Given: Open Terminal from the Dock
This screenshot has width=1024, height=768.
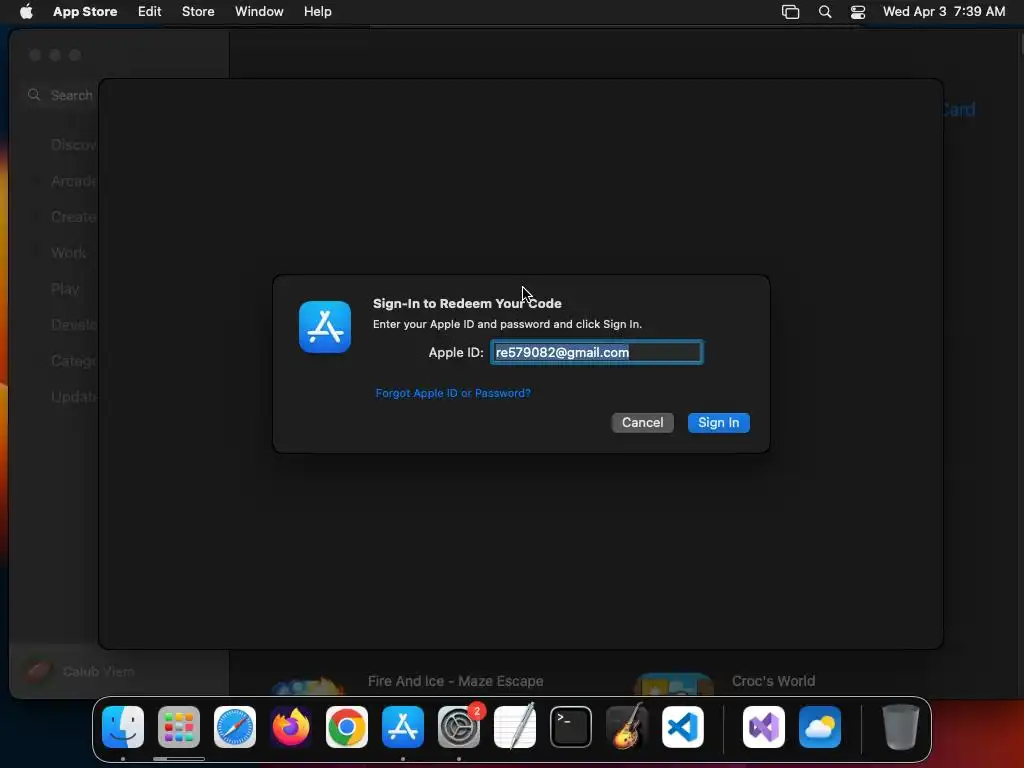Looking at the screenshot, I should (x=571, y=727).
